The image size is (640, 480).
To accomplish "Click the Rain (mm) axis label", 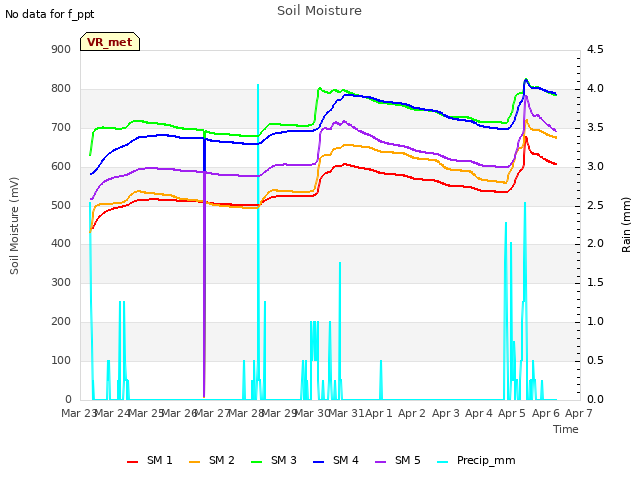I will pos(626,225).
